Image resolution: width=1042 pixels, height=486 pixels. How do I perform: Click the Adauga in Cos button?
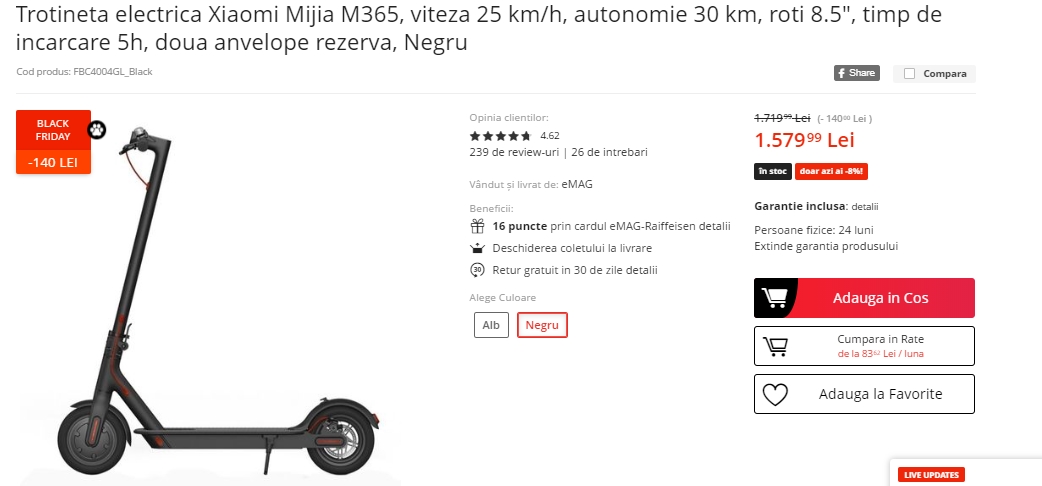pyautogui.click(x=865, y=298)
